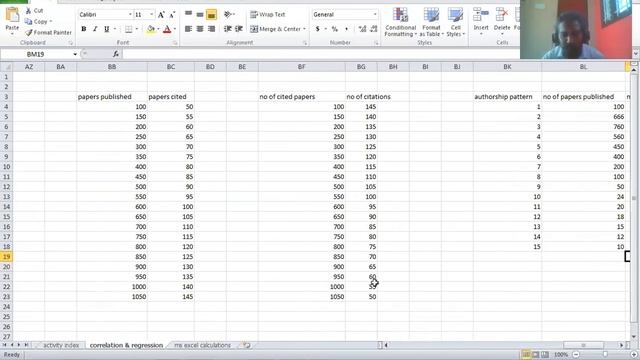This screenshot has width=640, height=360.
Task: Apply the yellow Fill Color bucket
Action: coord(151,29)
